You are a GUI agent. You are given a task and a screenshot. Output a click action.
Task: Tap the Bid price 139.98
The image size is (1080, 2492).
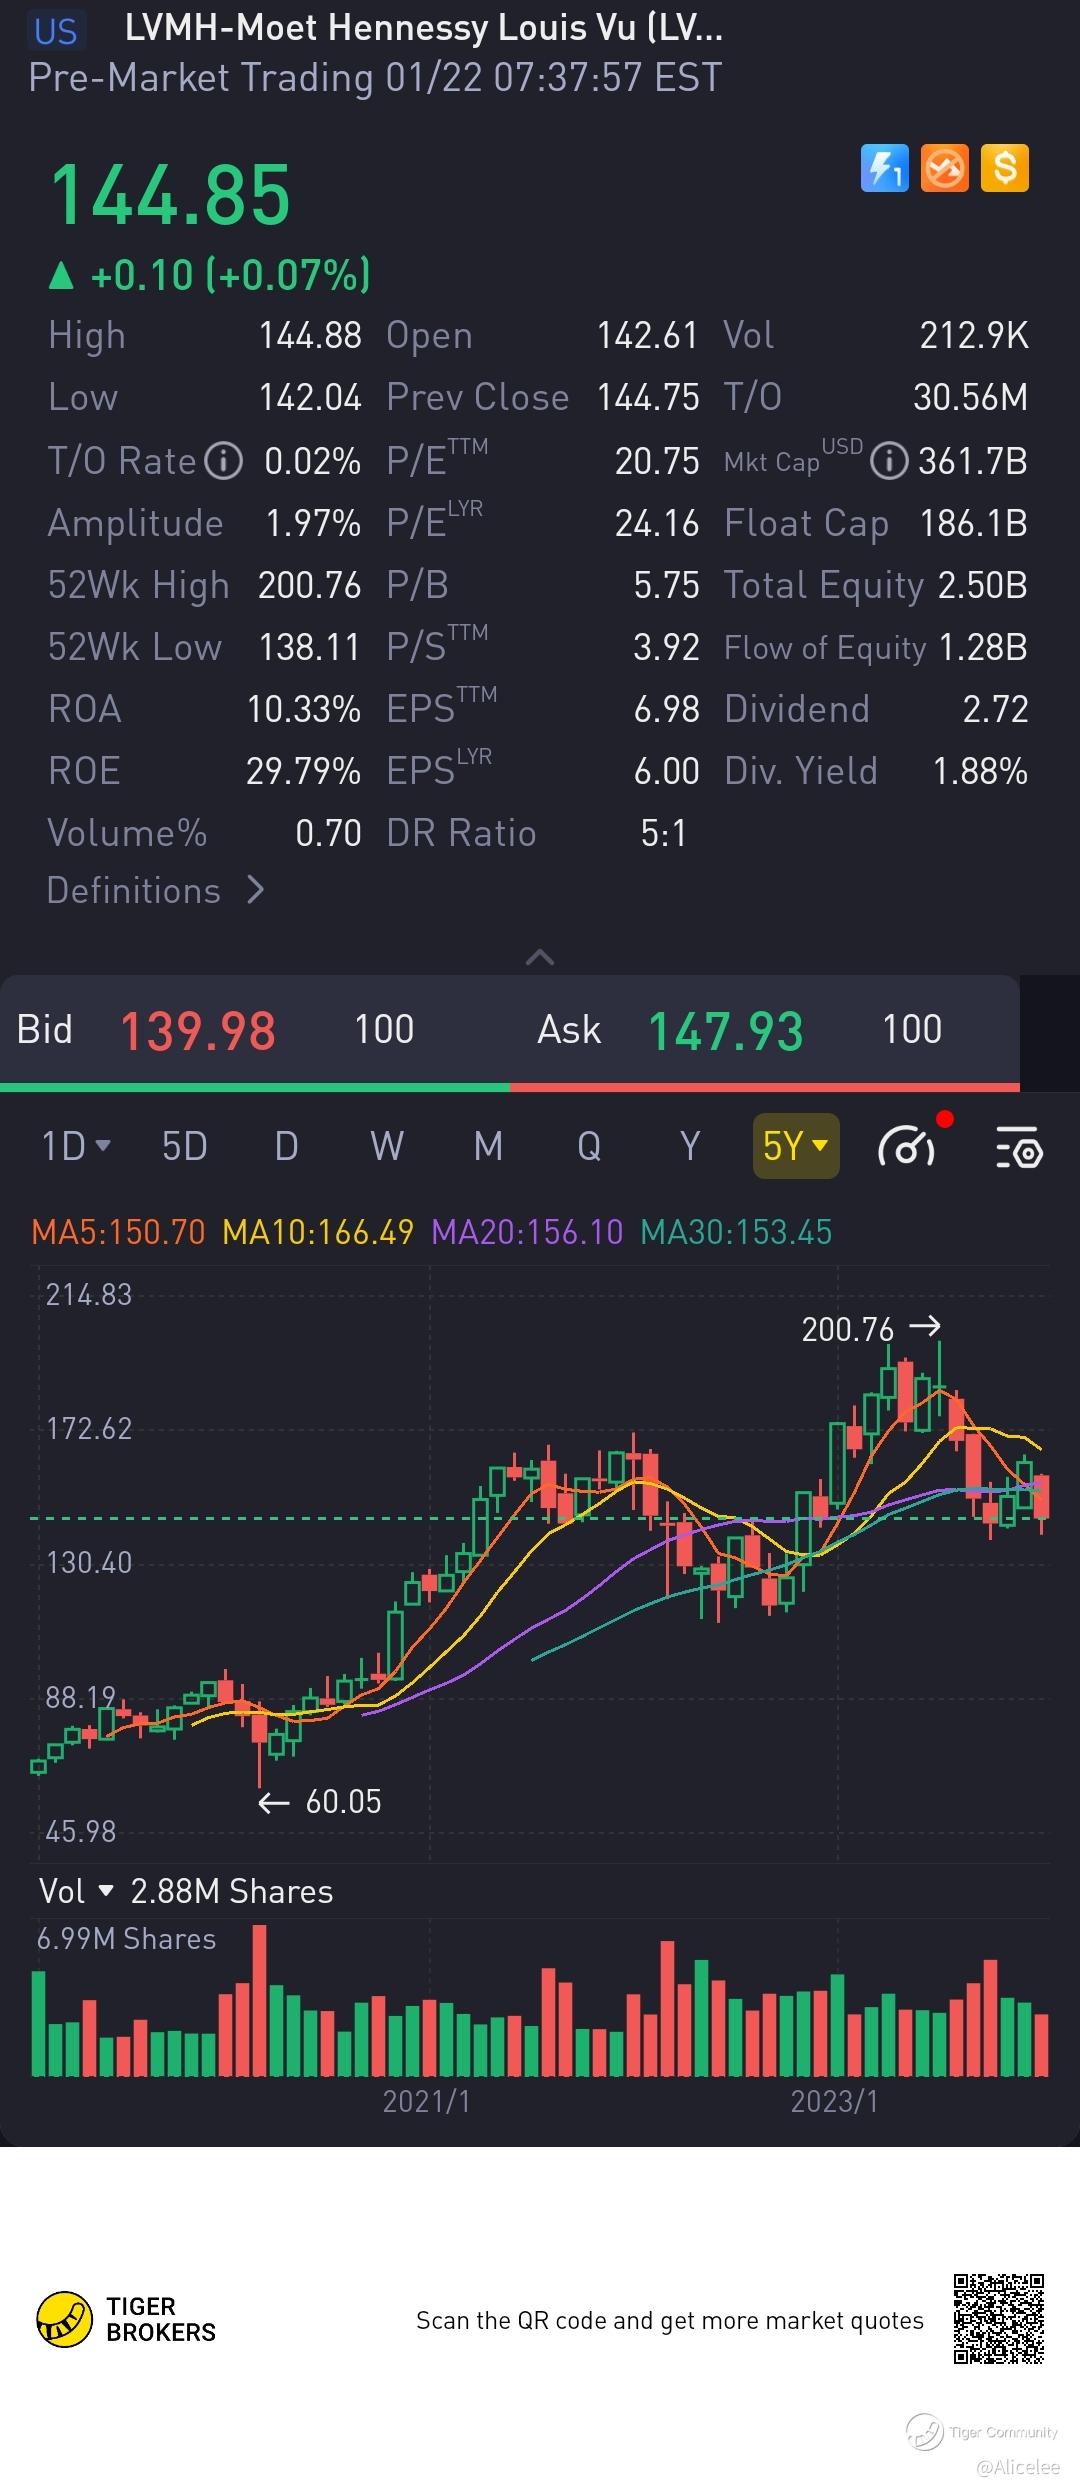pos(198,1031)
